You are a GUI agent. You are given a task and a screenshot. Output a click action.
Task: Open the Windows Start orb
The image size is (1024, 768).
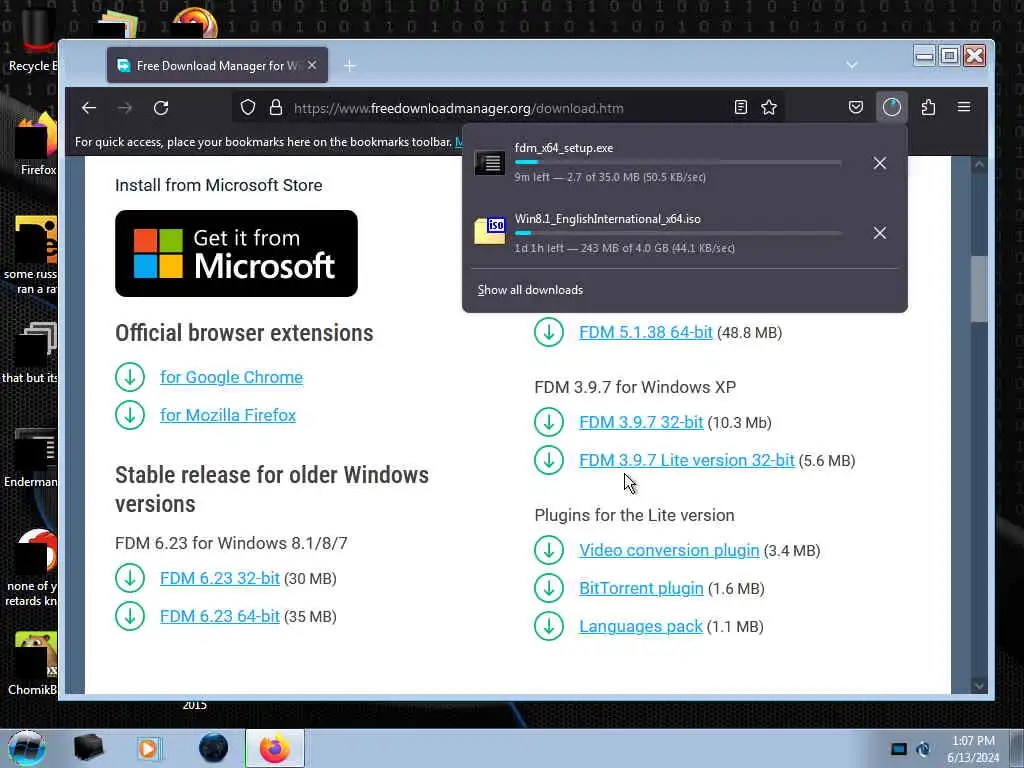(27, 748)
